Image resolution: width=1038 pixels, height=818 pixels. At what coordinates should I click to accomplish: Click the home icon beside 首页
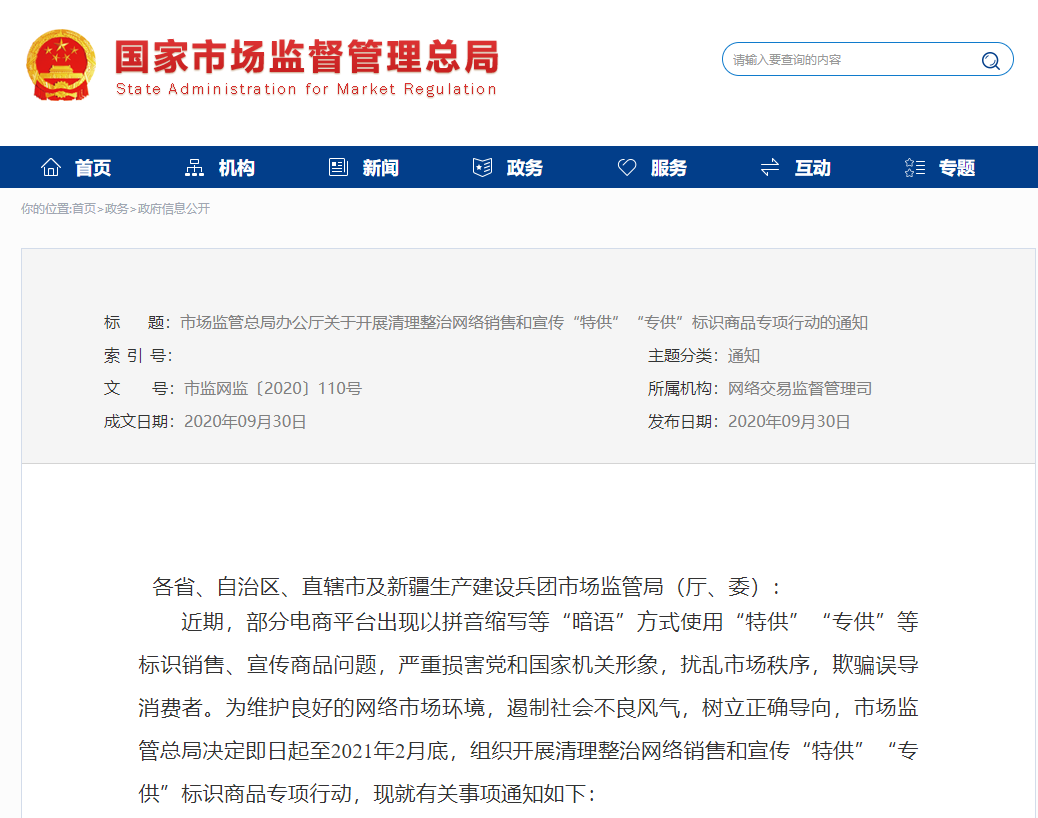[51, 168]
